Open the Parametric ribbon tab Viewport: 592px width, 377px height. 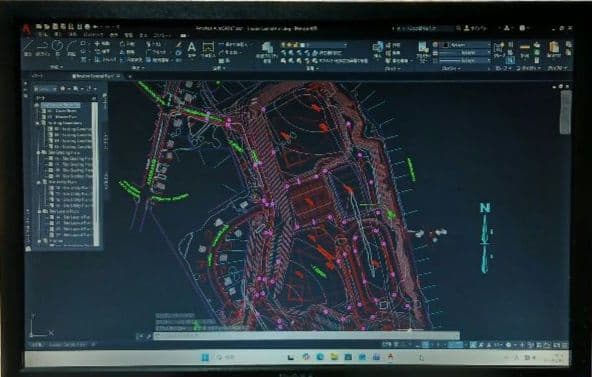click(x=93, y=35)
